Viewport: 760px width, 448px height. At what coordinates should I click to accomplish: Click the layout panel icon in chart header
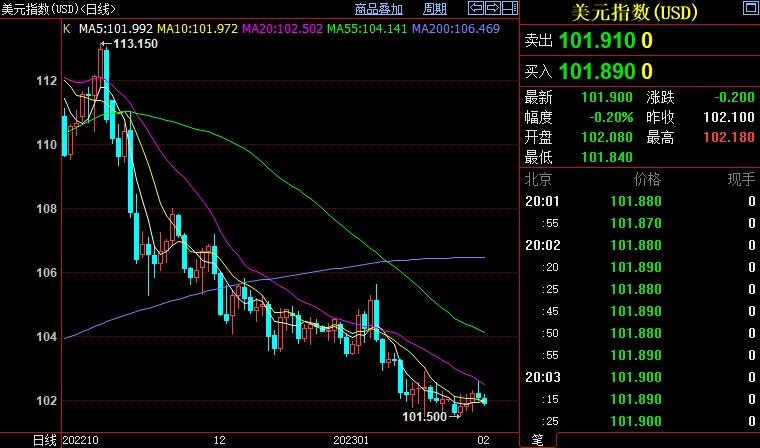508,9
